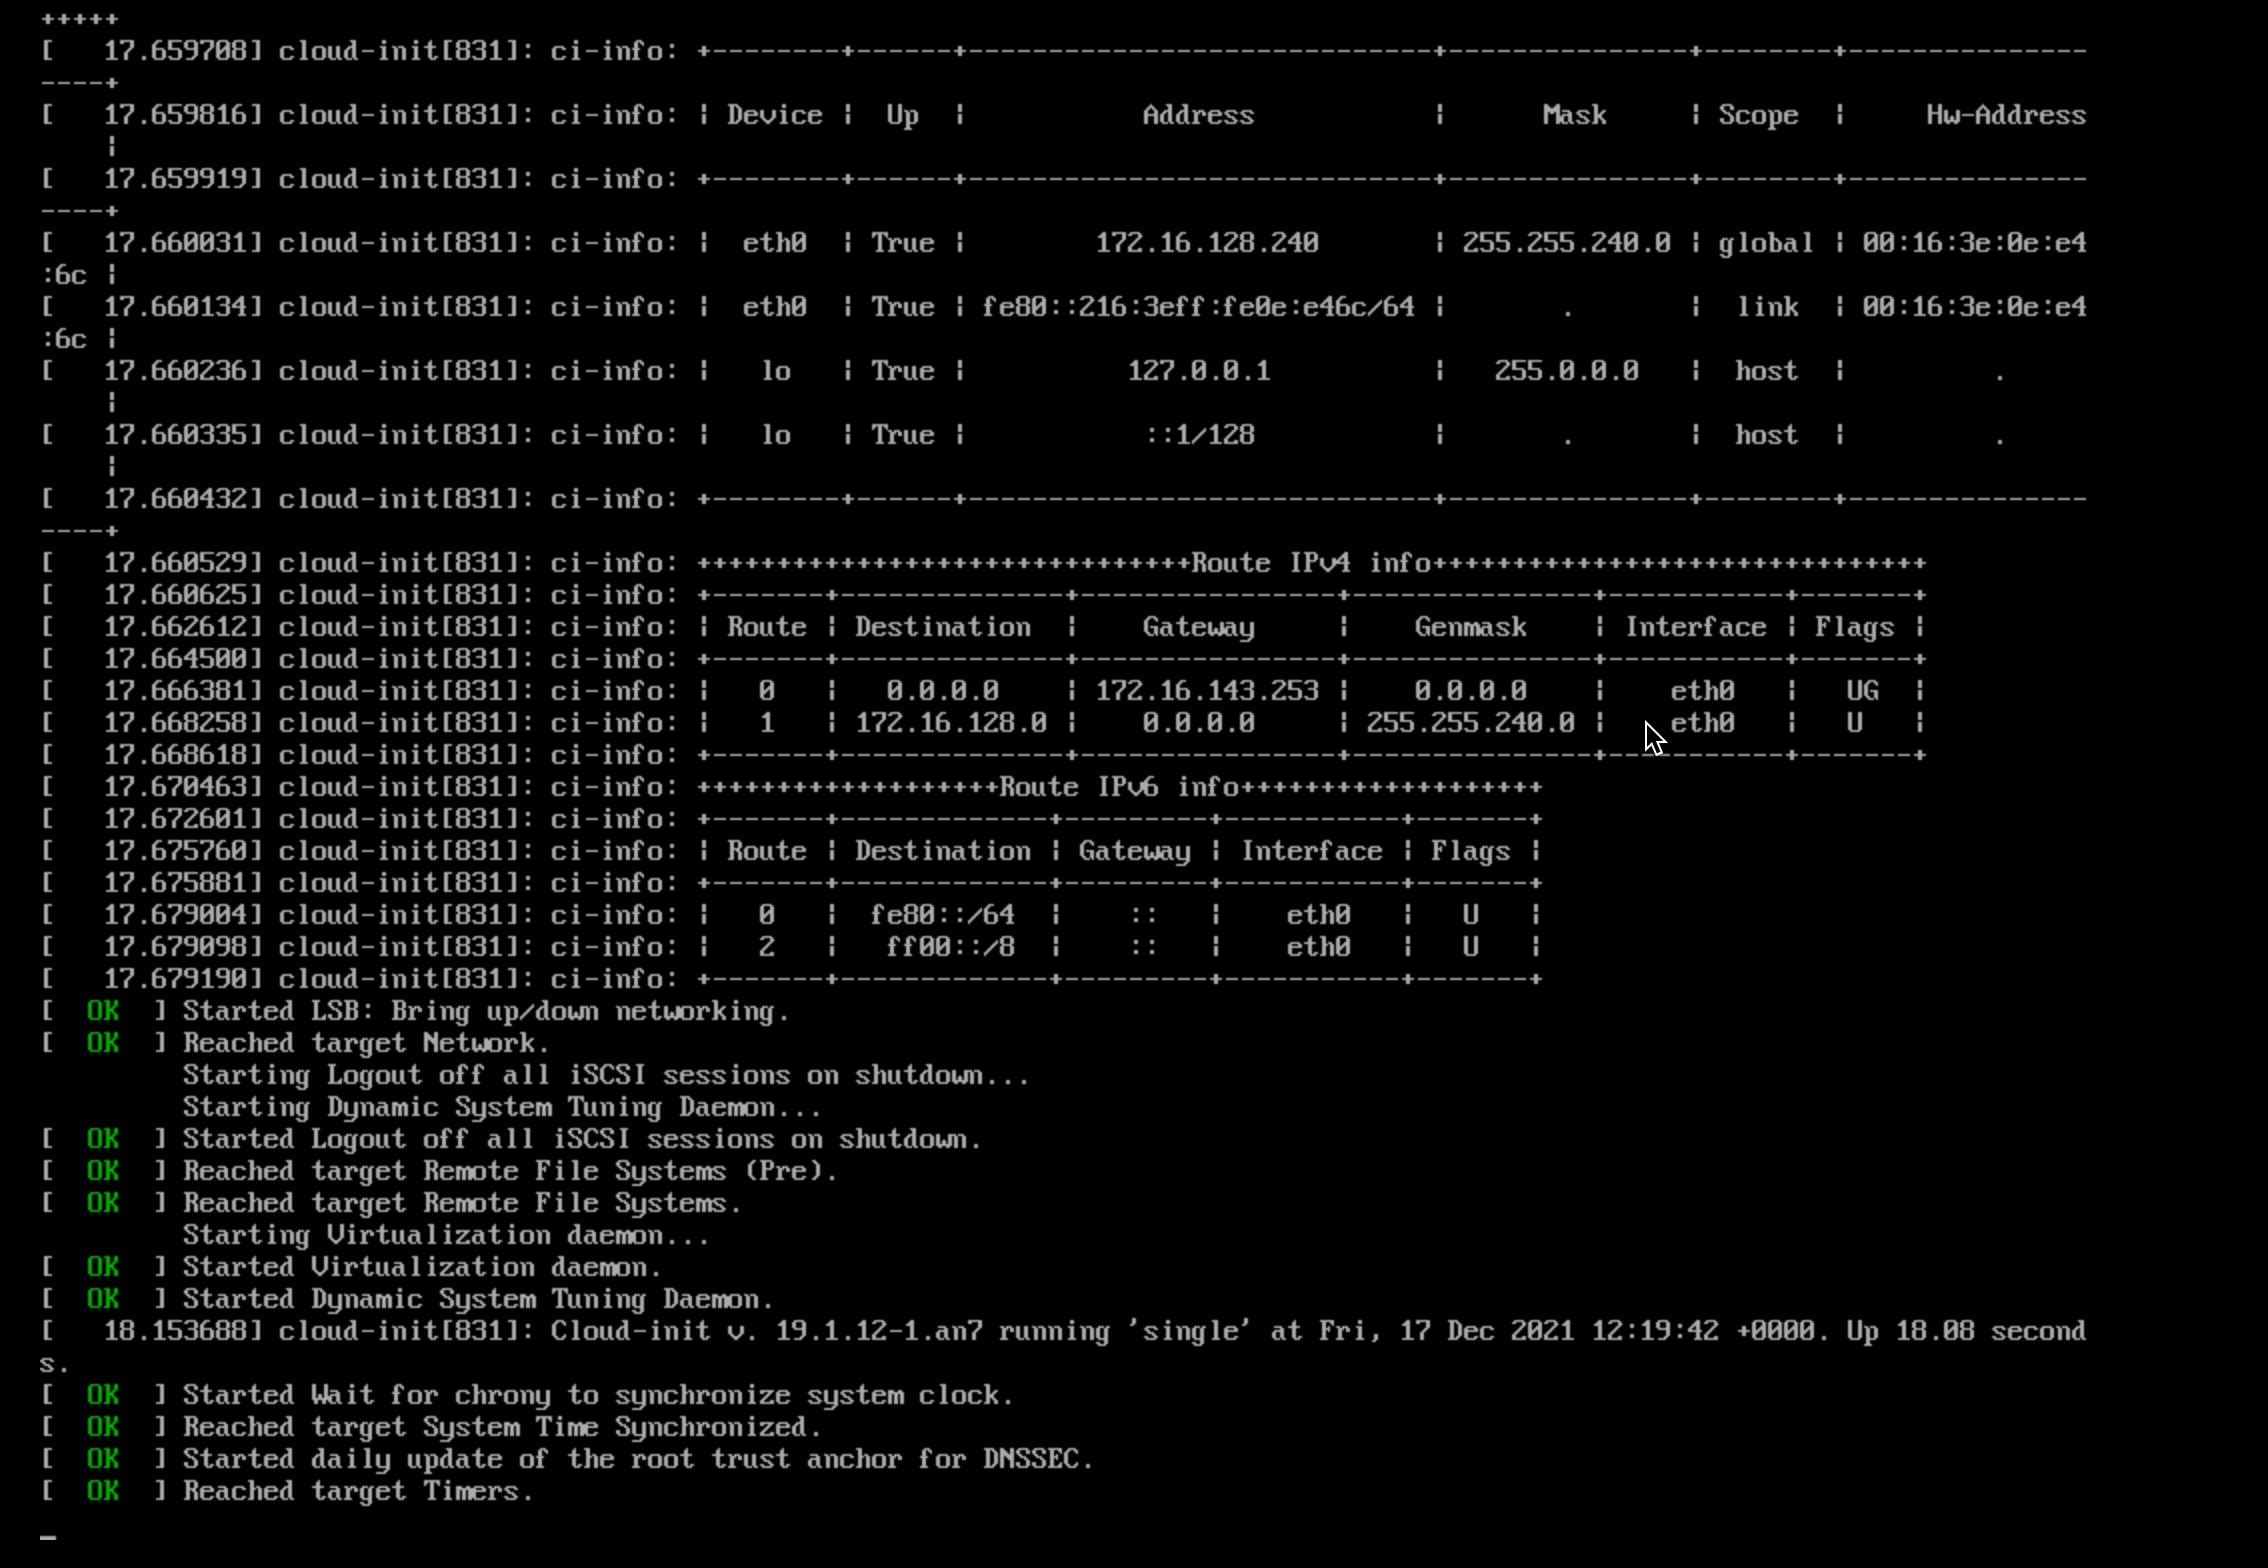Click the Reached target Timers line
This screenshot has height=1568, width=2268.
tap(357, 1491)
